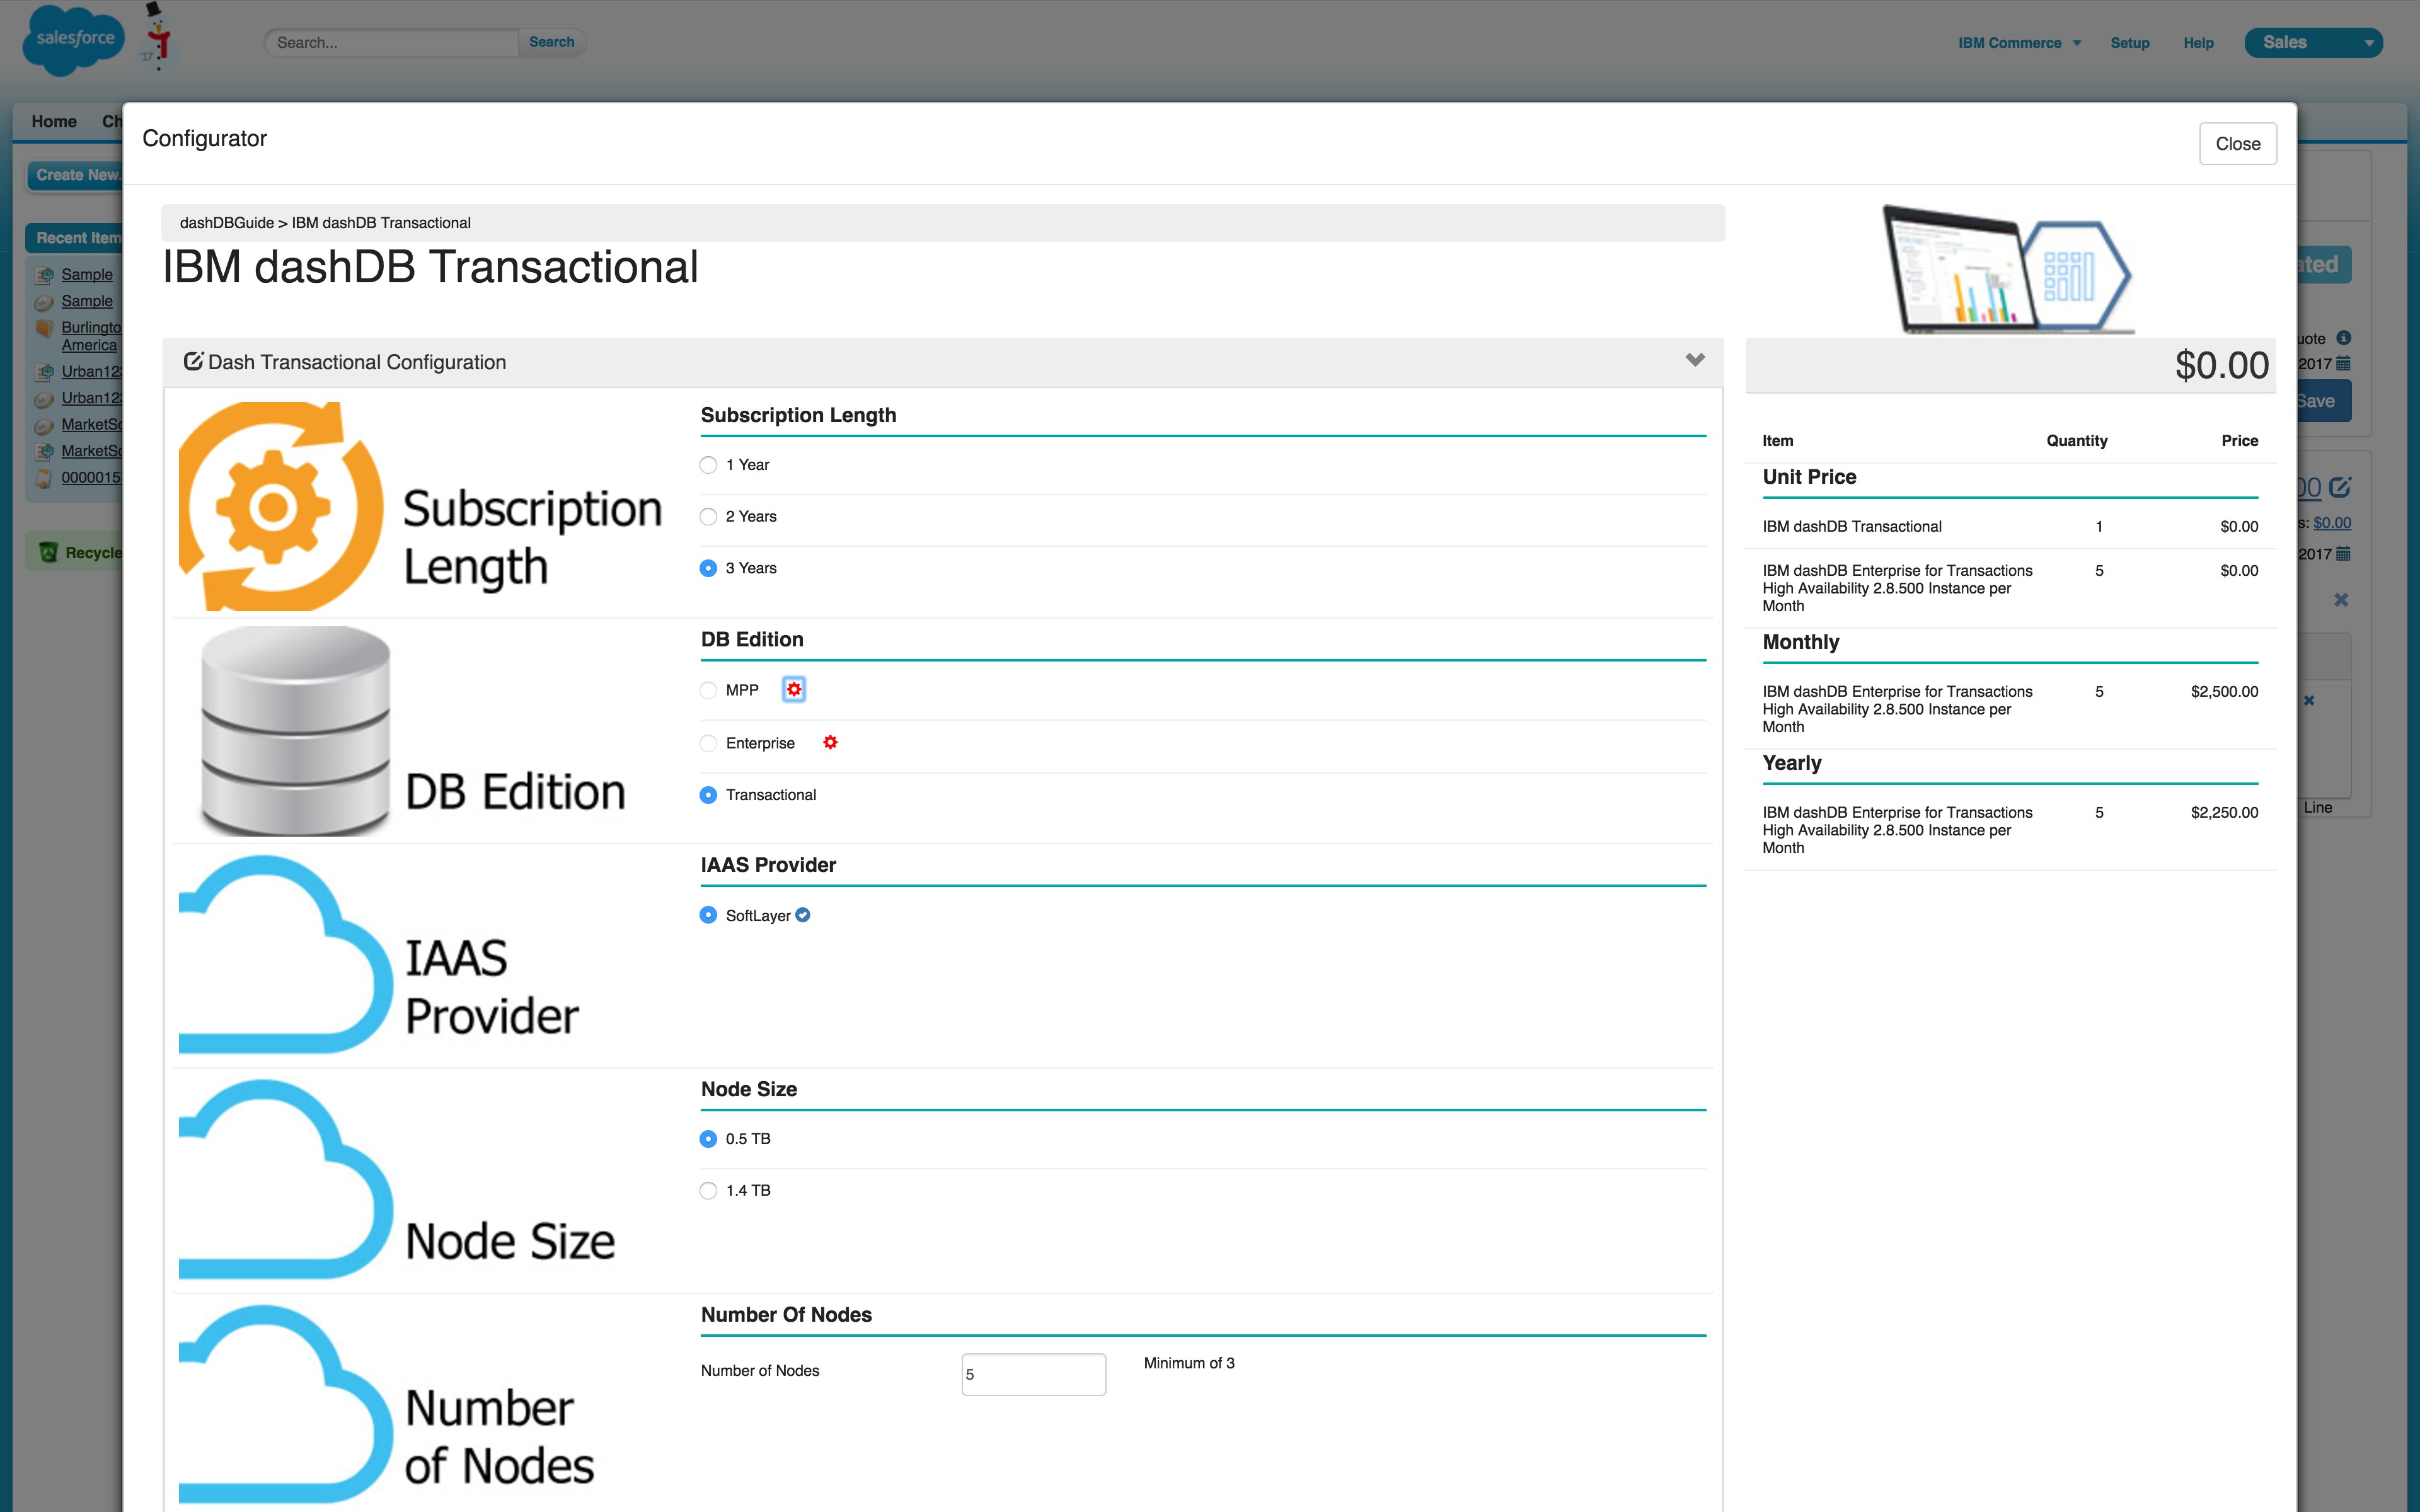Click the blue edit icon behind the modal

[x=2340, y=488]
